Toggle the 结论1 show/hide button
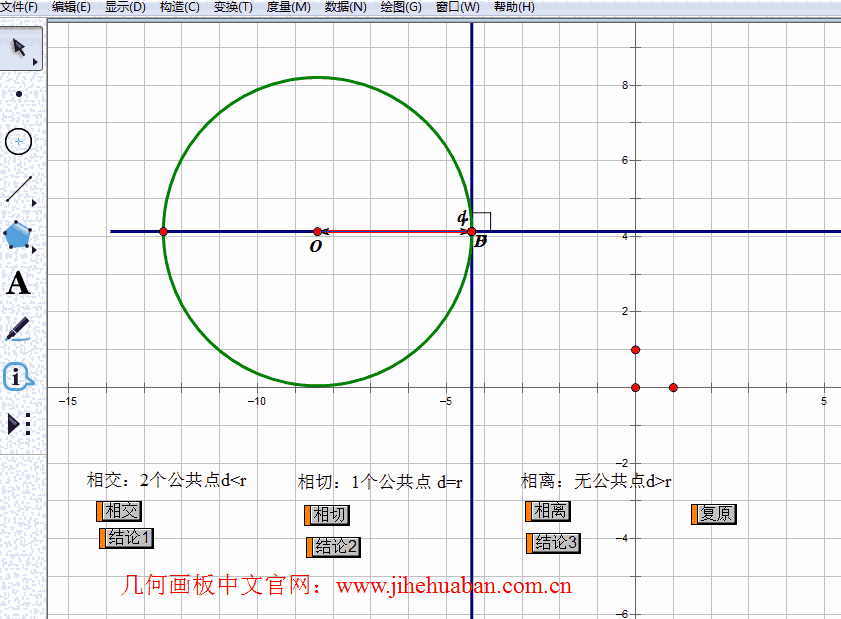 (x=127, y=538)
